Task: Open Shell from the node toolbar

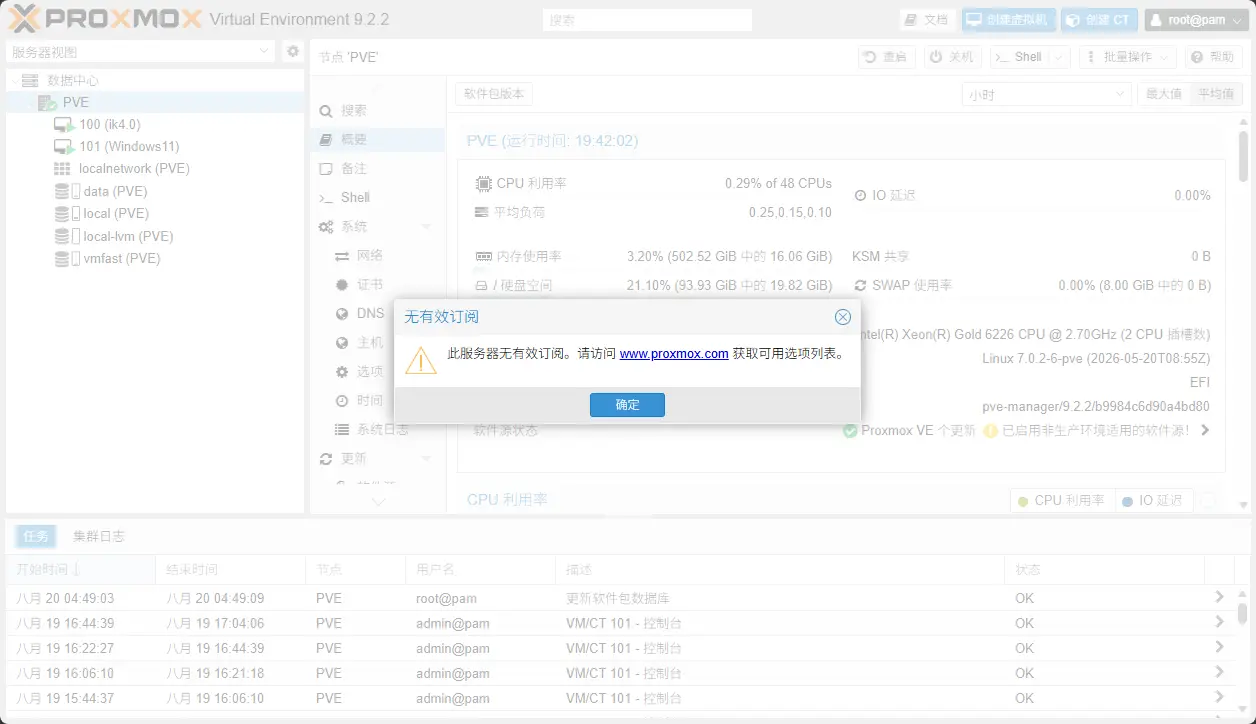Action: (x=1019, y=57)
